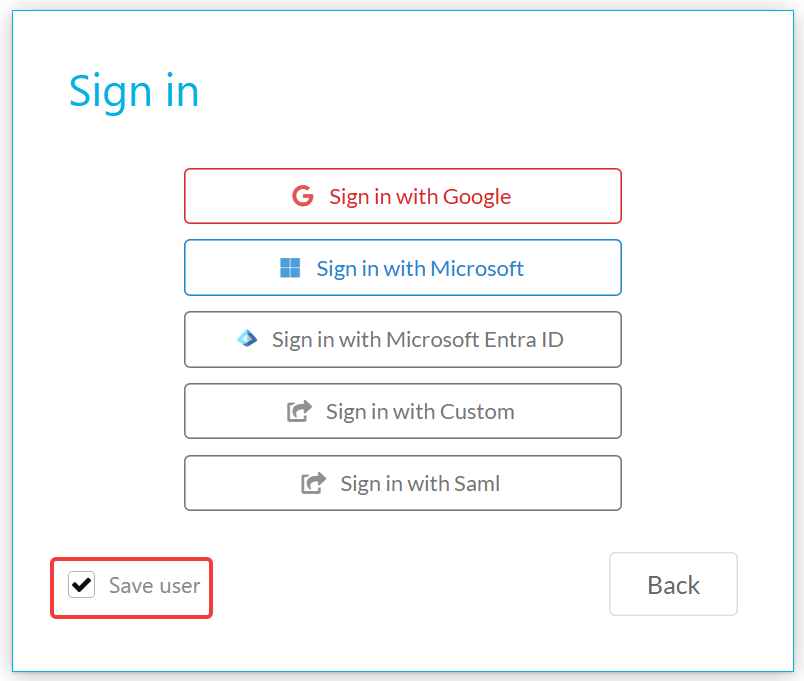The height and width of the screenshot is (681, 804).
Task: Click the Google G logo icon
Action: pyautogui.click(x=303, y=196)
